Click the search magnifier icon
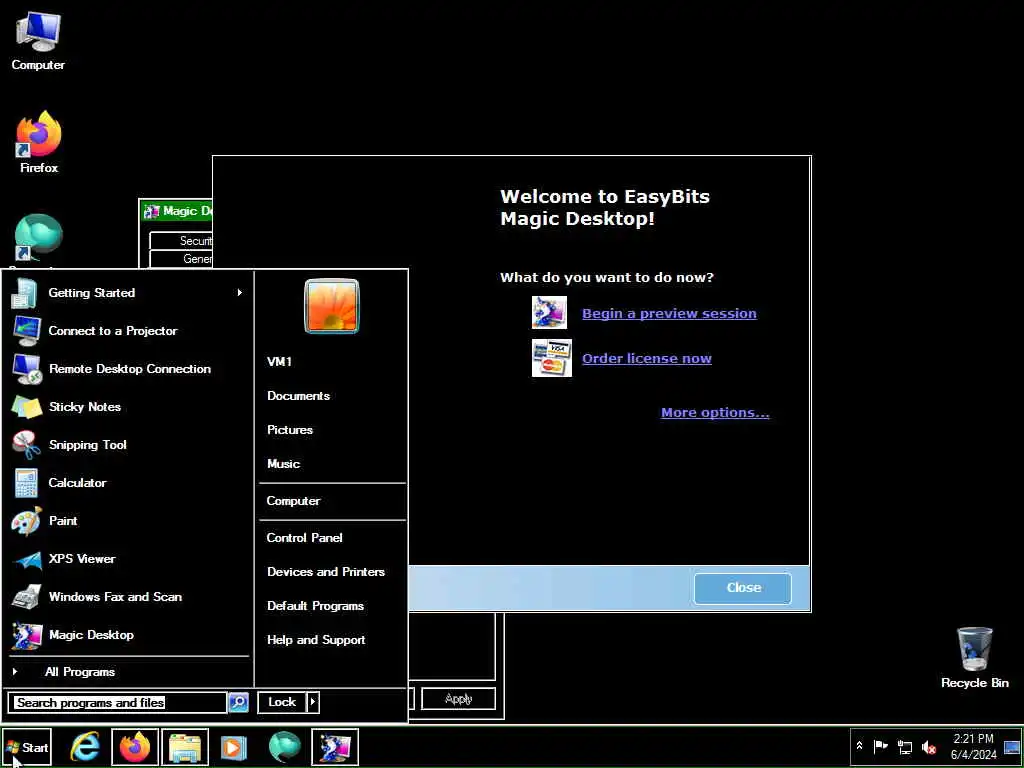Screen dimensions: 1024x768 [x=238, y=702]
